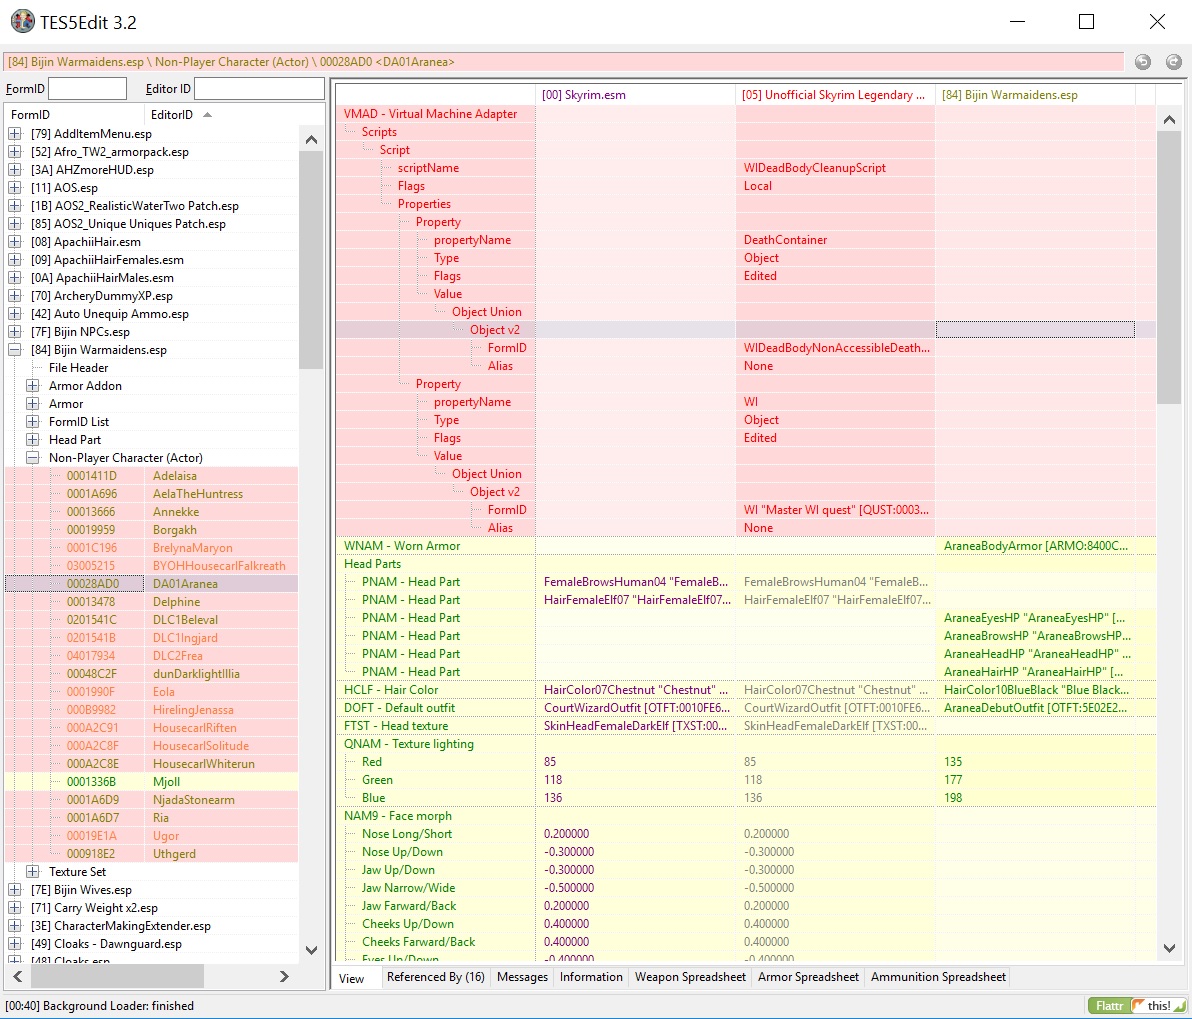Sort the tree by the EditorID column header
This screenshot has width=1192, height=1019.
click(x=220, y=115)
